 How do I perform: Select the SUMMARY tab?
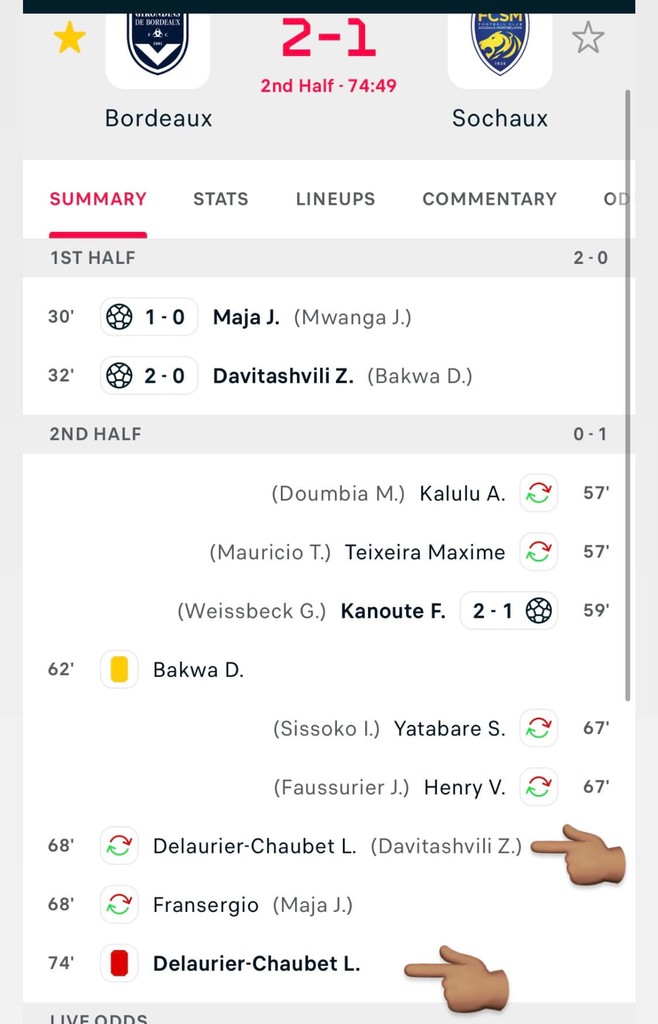(98, 199)
